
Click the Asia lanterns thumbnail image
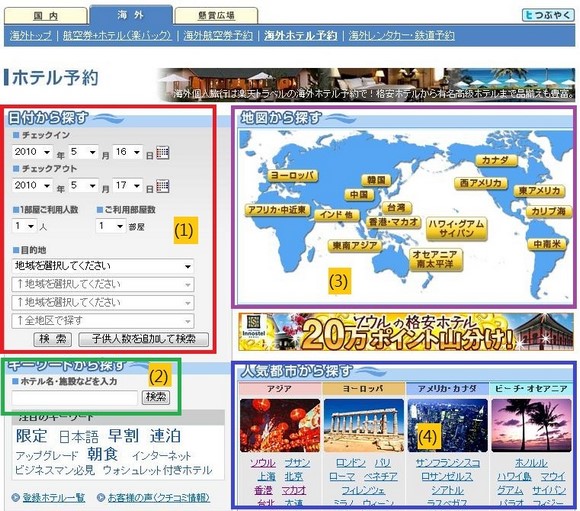pos(280,425)
